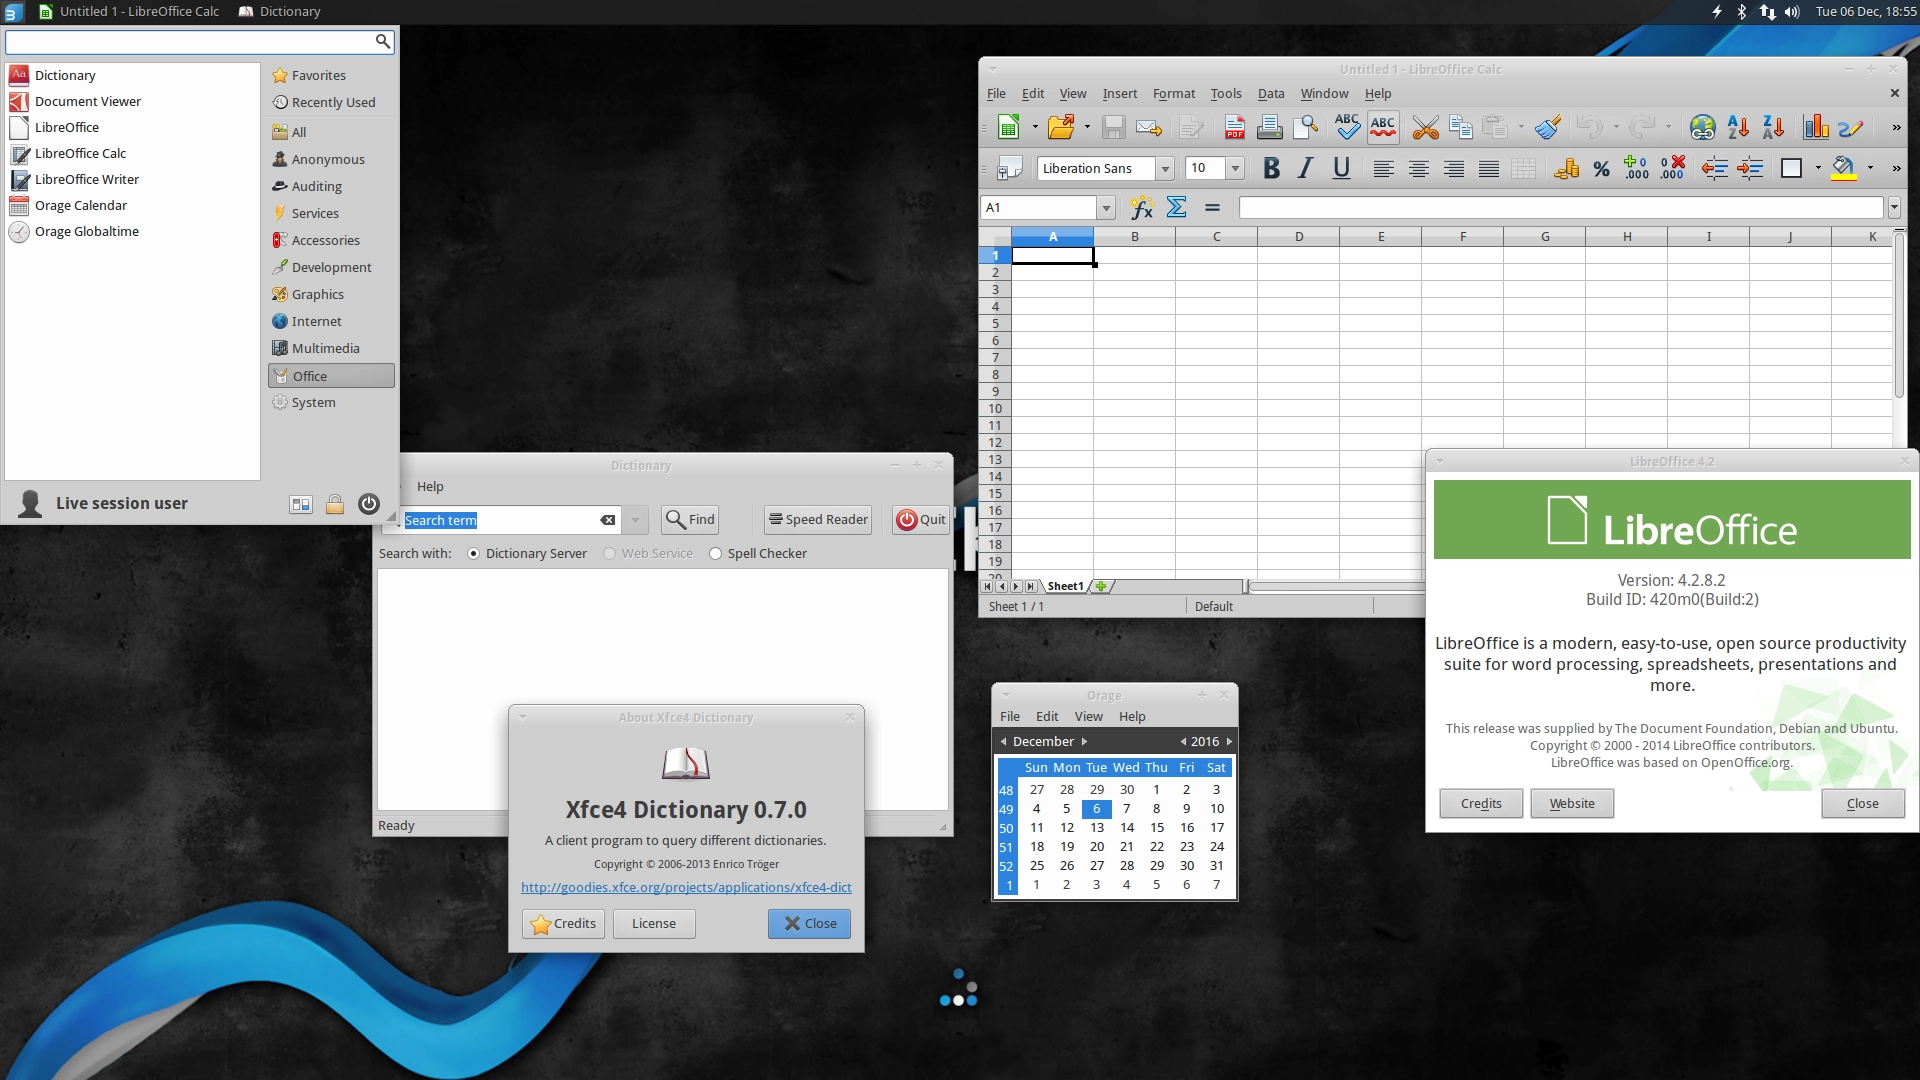Expand the Font Name dropdown Liberation Sans
Image resolution: width=1920 pixels, height=1080 pixels.
pos(1165,168)
